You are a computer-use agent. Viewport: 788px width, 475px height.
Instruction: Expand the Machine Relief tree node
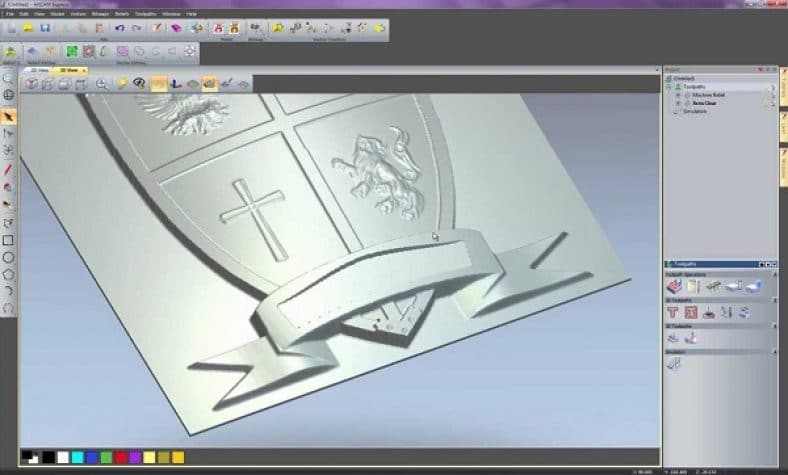[678, 94]
